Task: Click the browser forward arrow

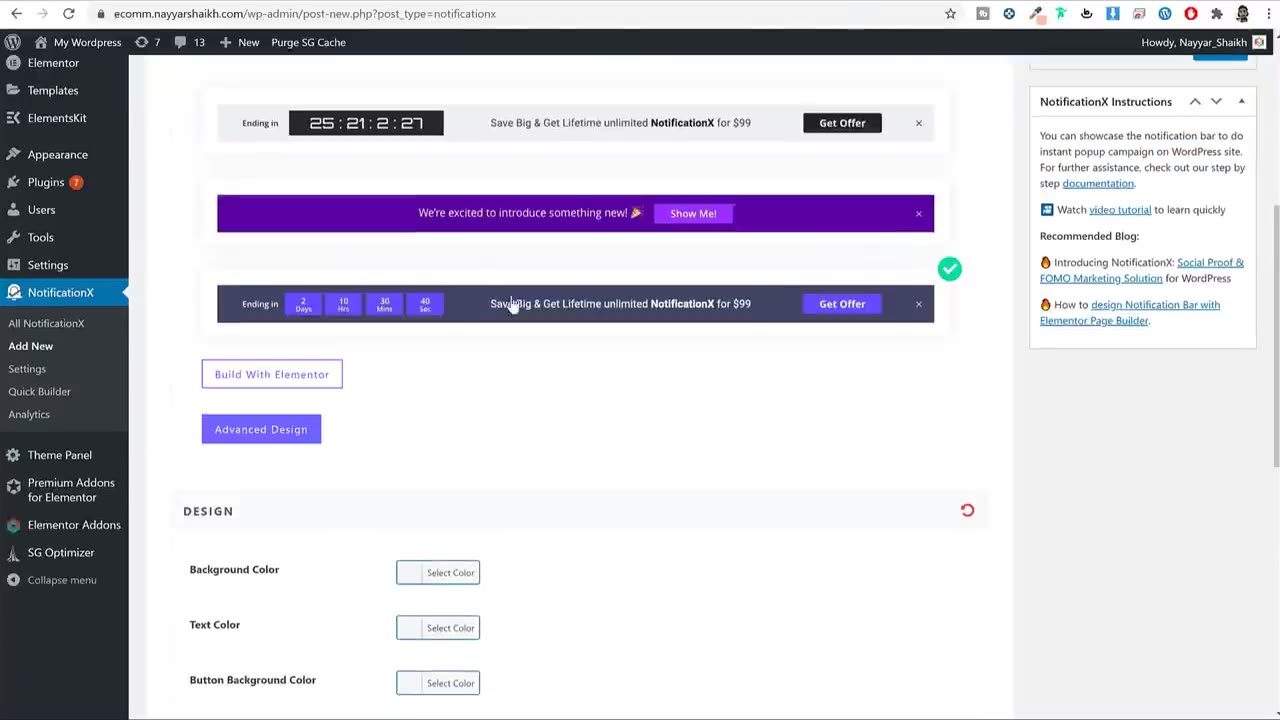Action: 42,14
